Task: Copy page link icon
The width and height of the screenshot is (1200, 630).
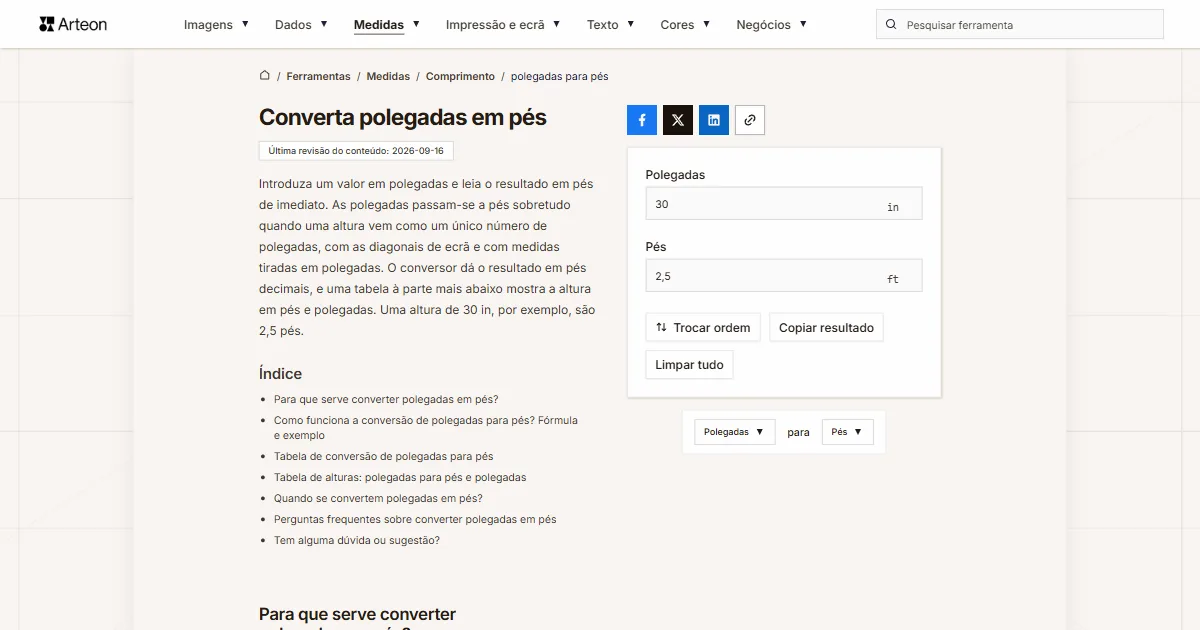Action: (x=750, y=120)
